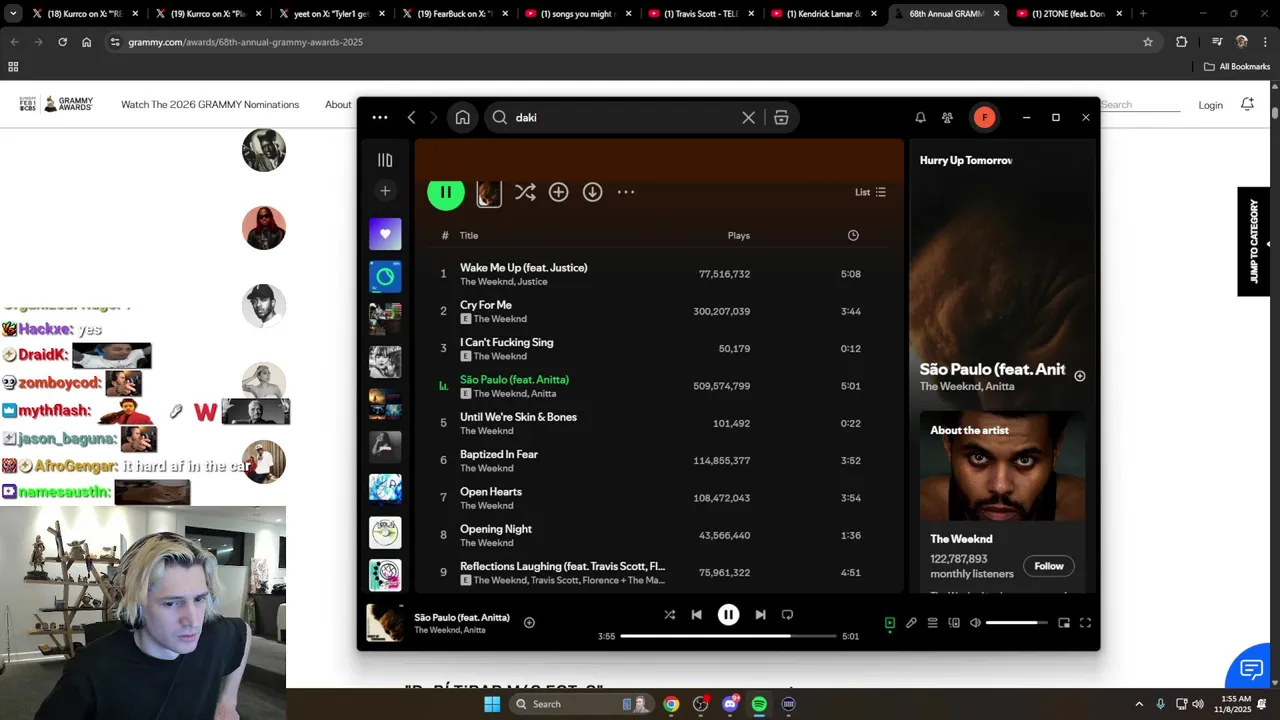Open more options for the album
This screenshot has width=1280, height=720.
point(626,192)
